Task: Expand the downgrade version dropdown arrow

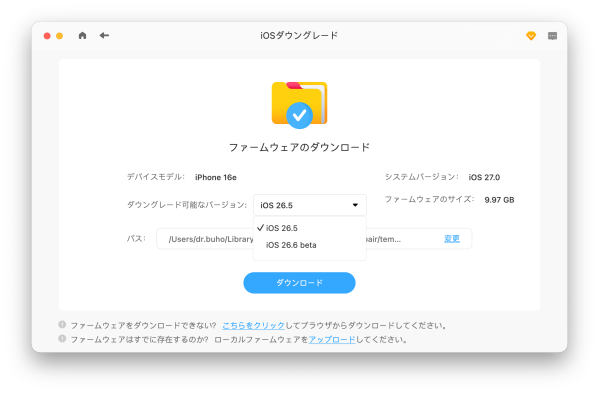Action: 355,205
